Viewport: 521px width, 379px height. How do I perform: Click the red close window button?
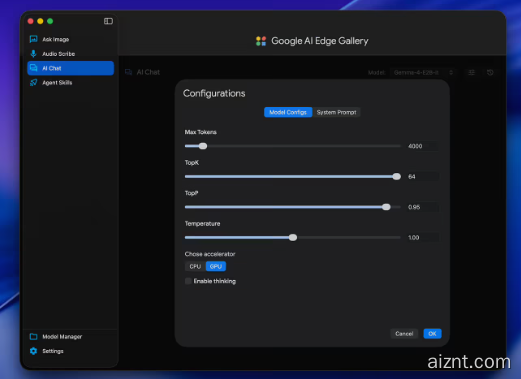tap(31, 21)
